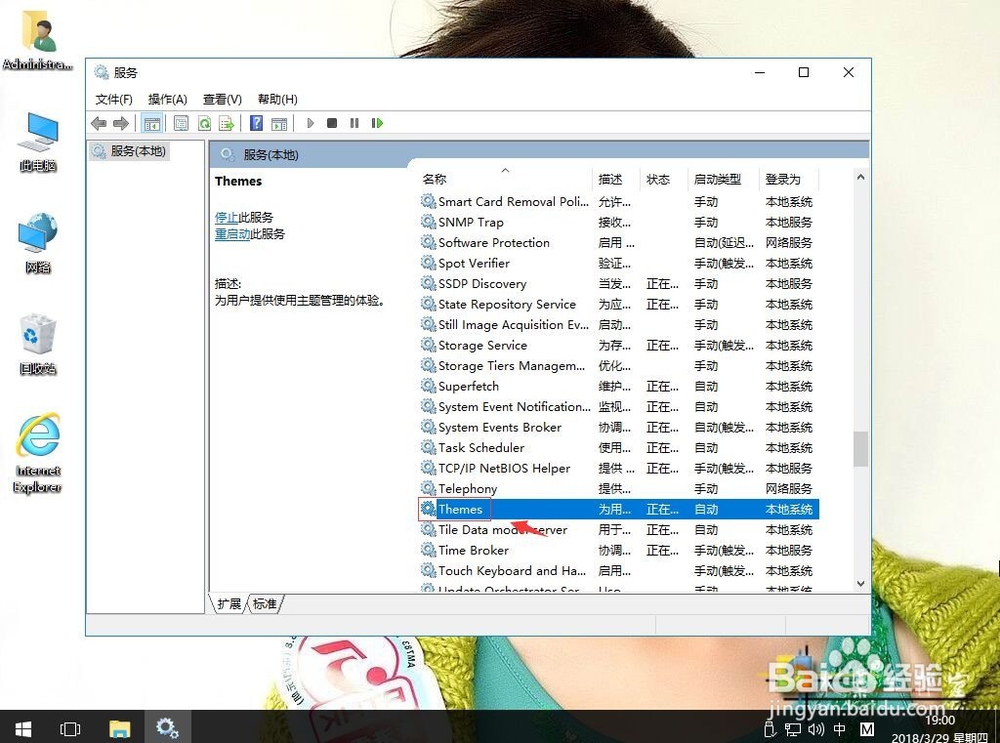Select Still Image Acquisition Events service
This screenshot has width=1000, height=743.
[619, 325]
